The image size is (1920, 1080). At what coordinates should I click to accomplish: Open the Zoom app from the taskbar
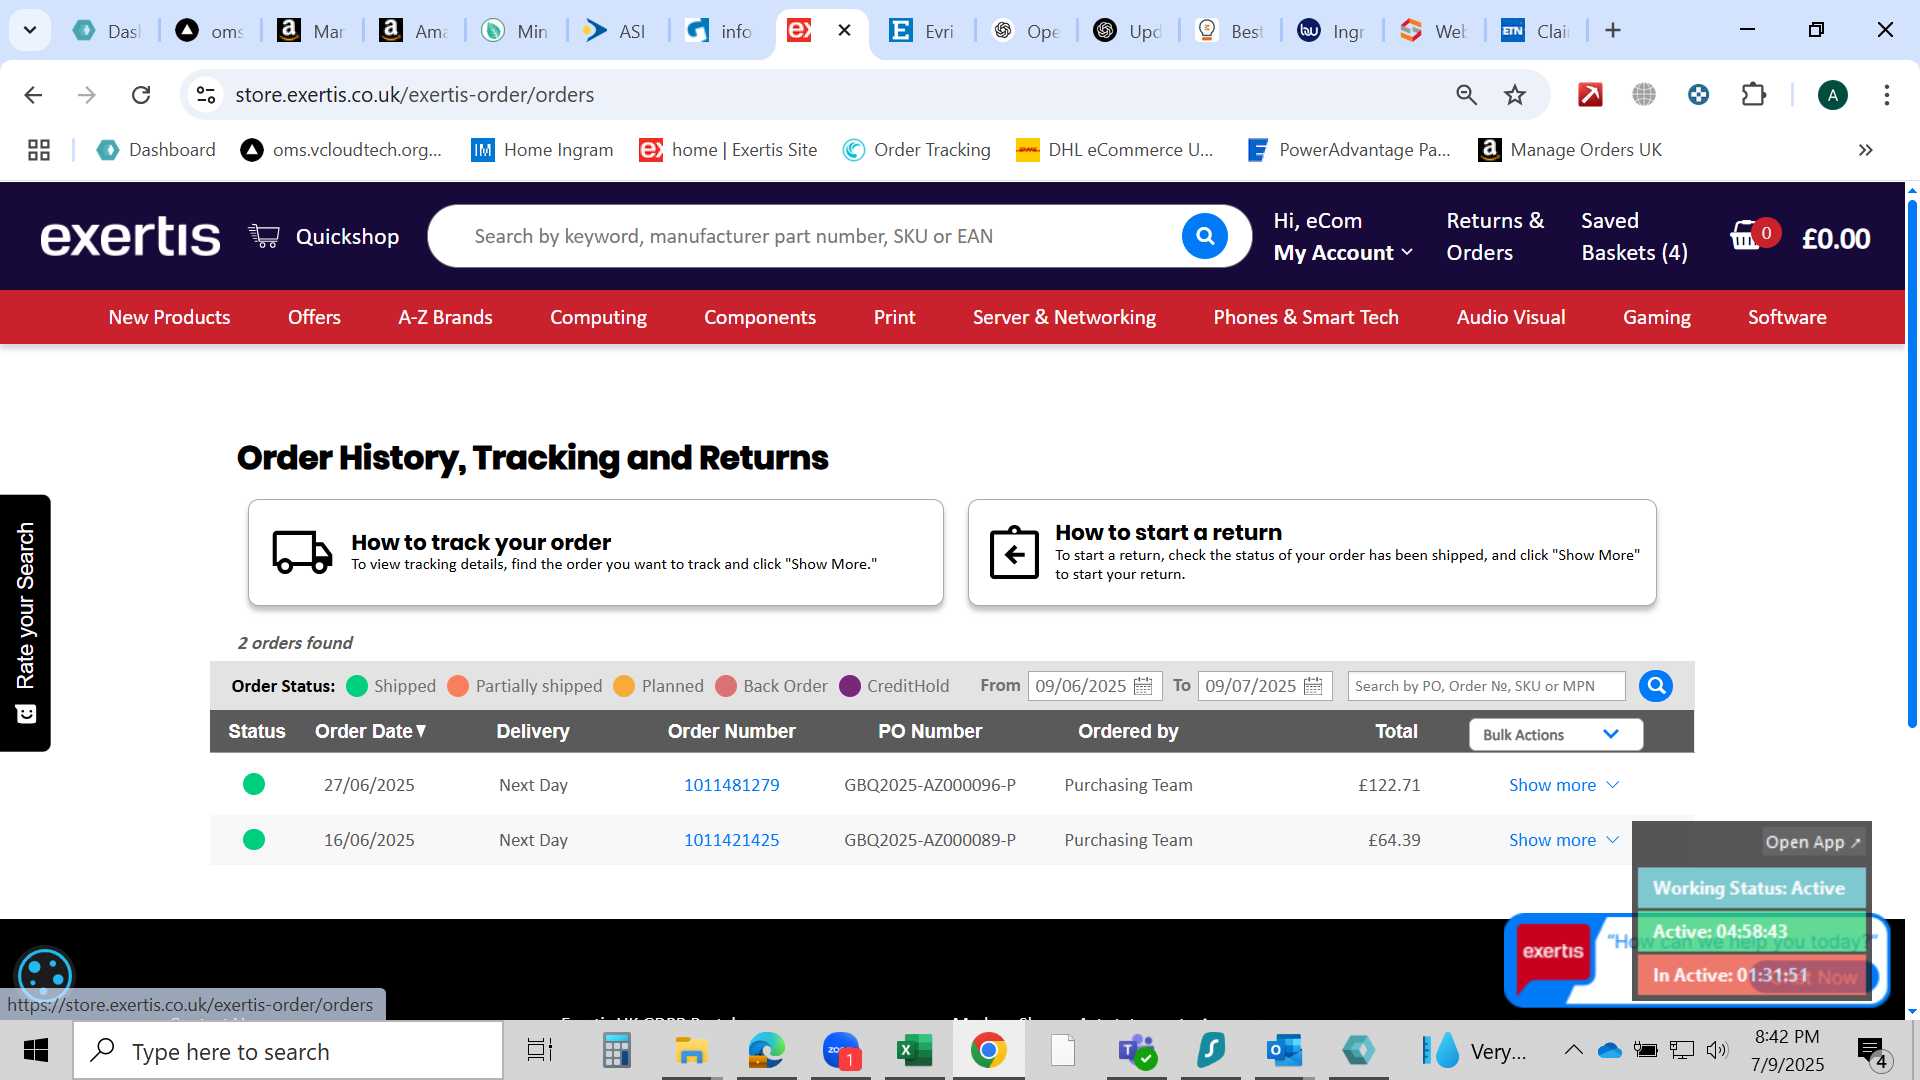[841, 1051]
